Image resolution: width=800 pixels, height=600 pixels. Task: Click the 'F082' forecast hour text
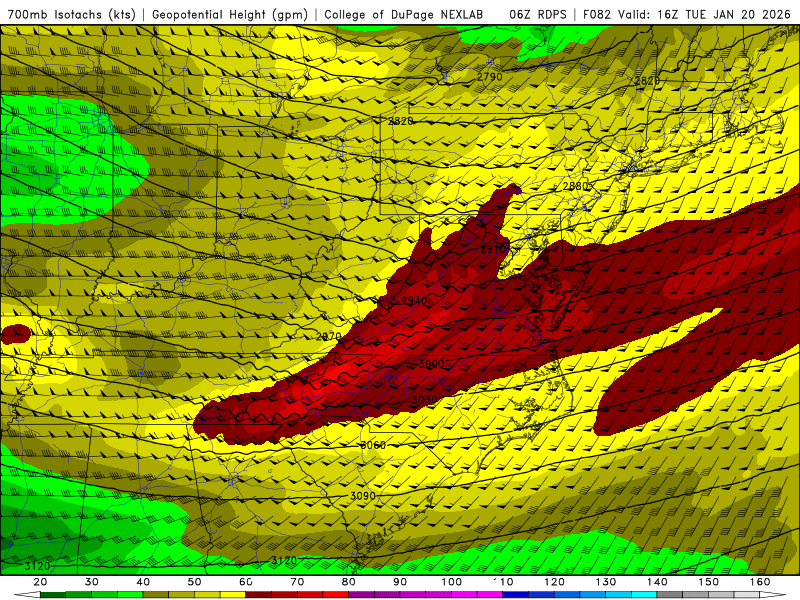pos(597,15)
